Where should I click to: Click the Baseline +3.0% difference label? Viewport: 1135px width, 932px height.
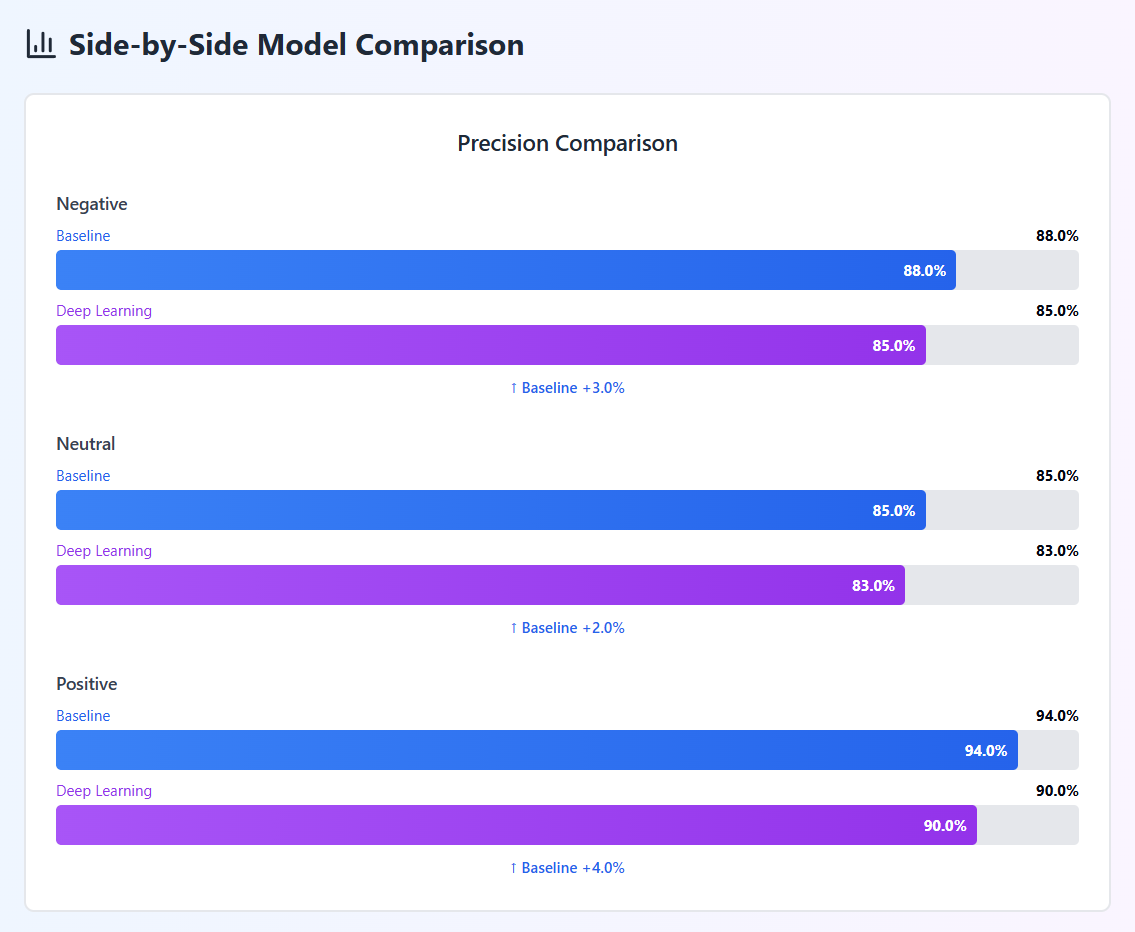(x=567, y=388)
